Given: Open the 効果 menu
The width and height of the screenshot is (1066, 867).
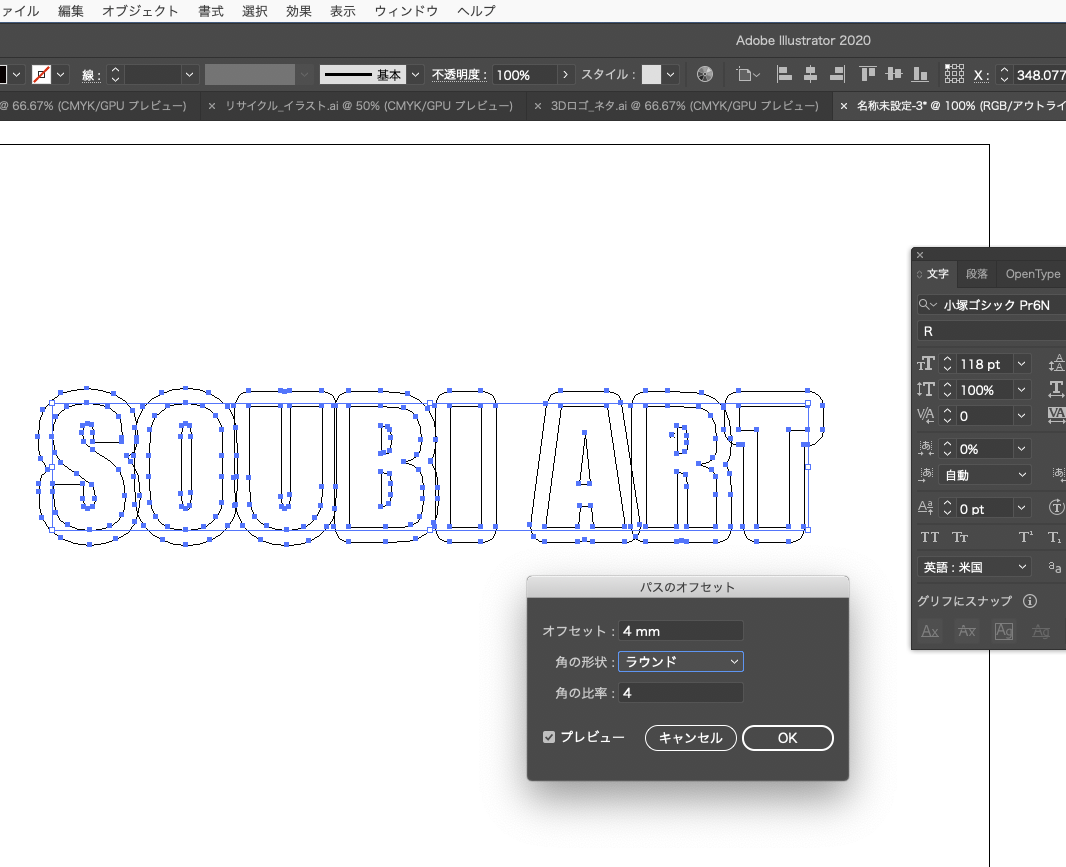Looking at the screenshot, I should 298,11.
